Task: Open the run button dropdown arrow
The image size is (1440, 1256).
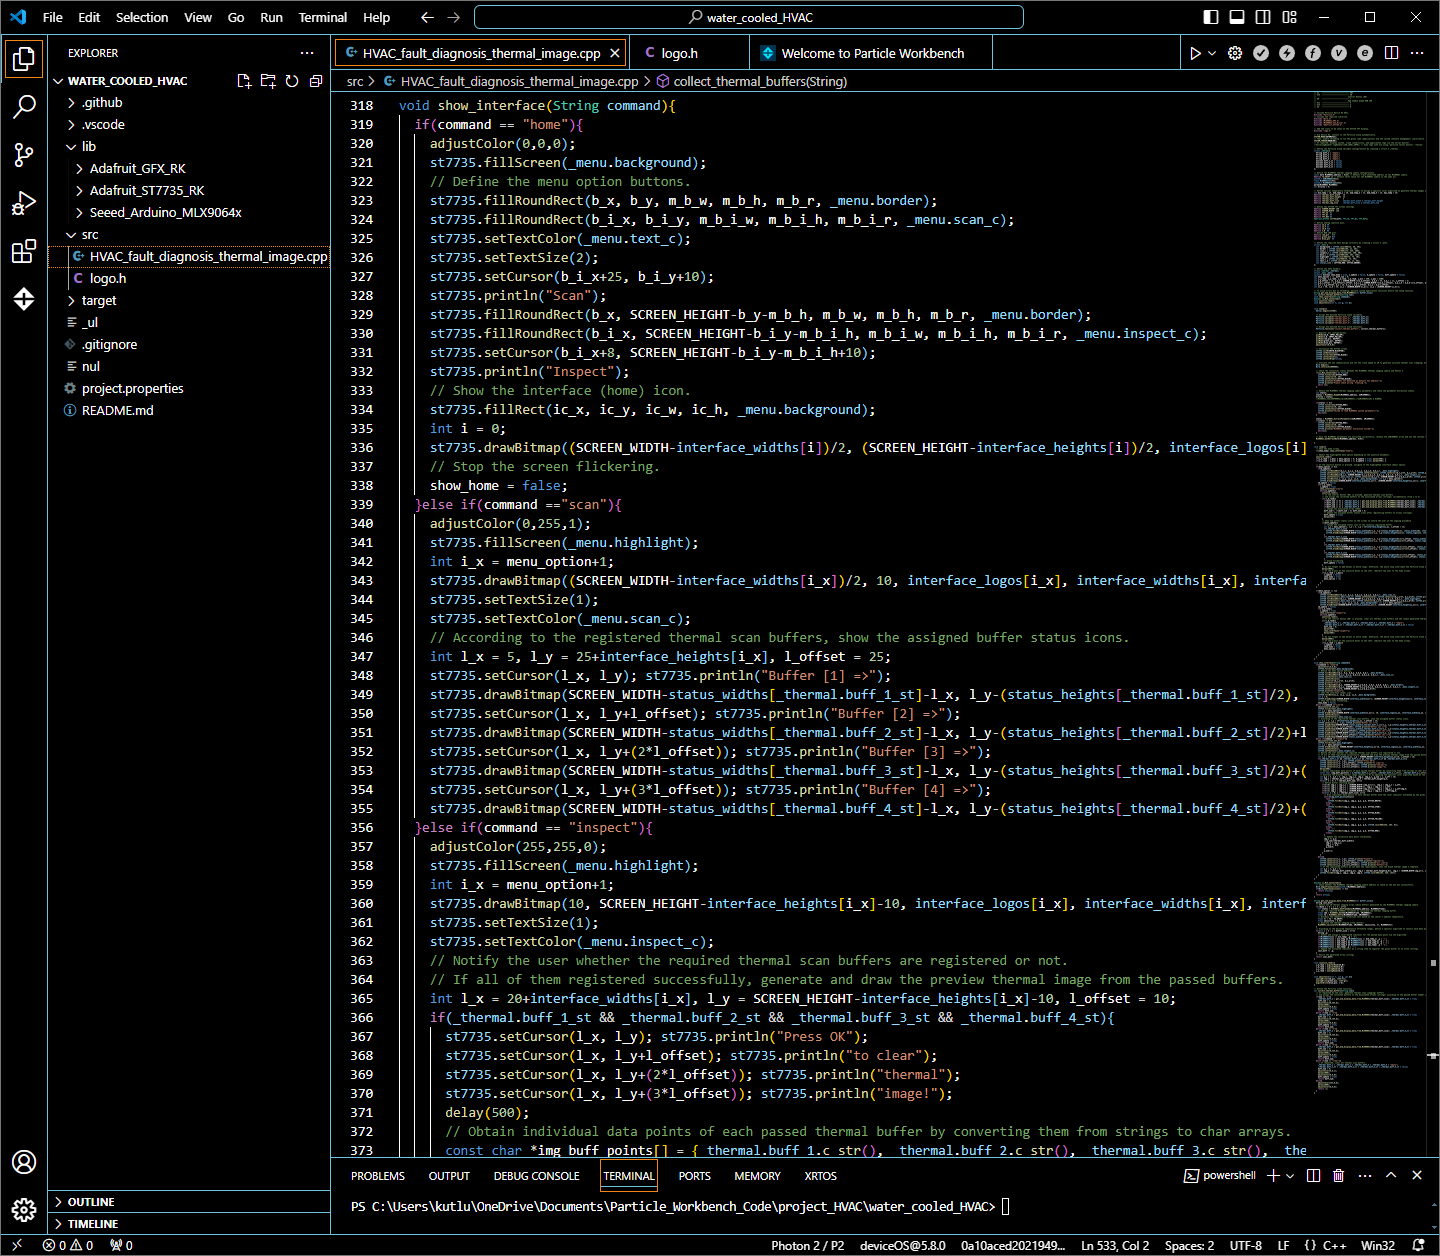Action: click(1212, 53)
